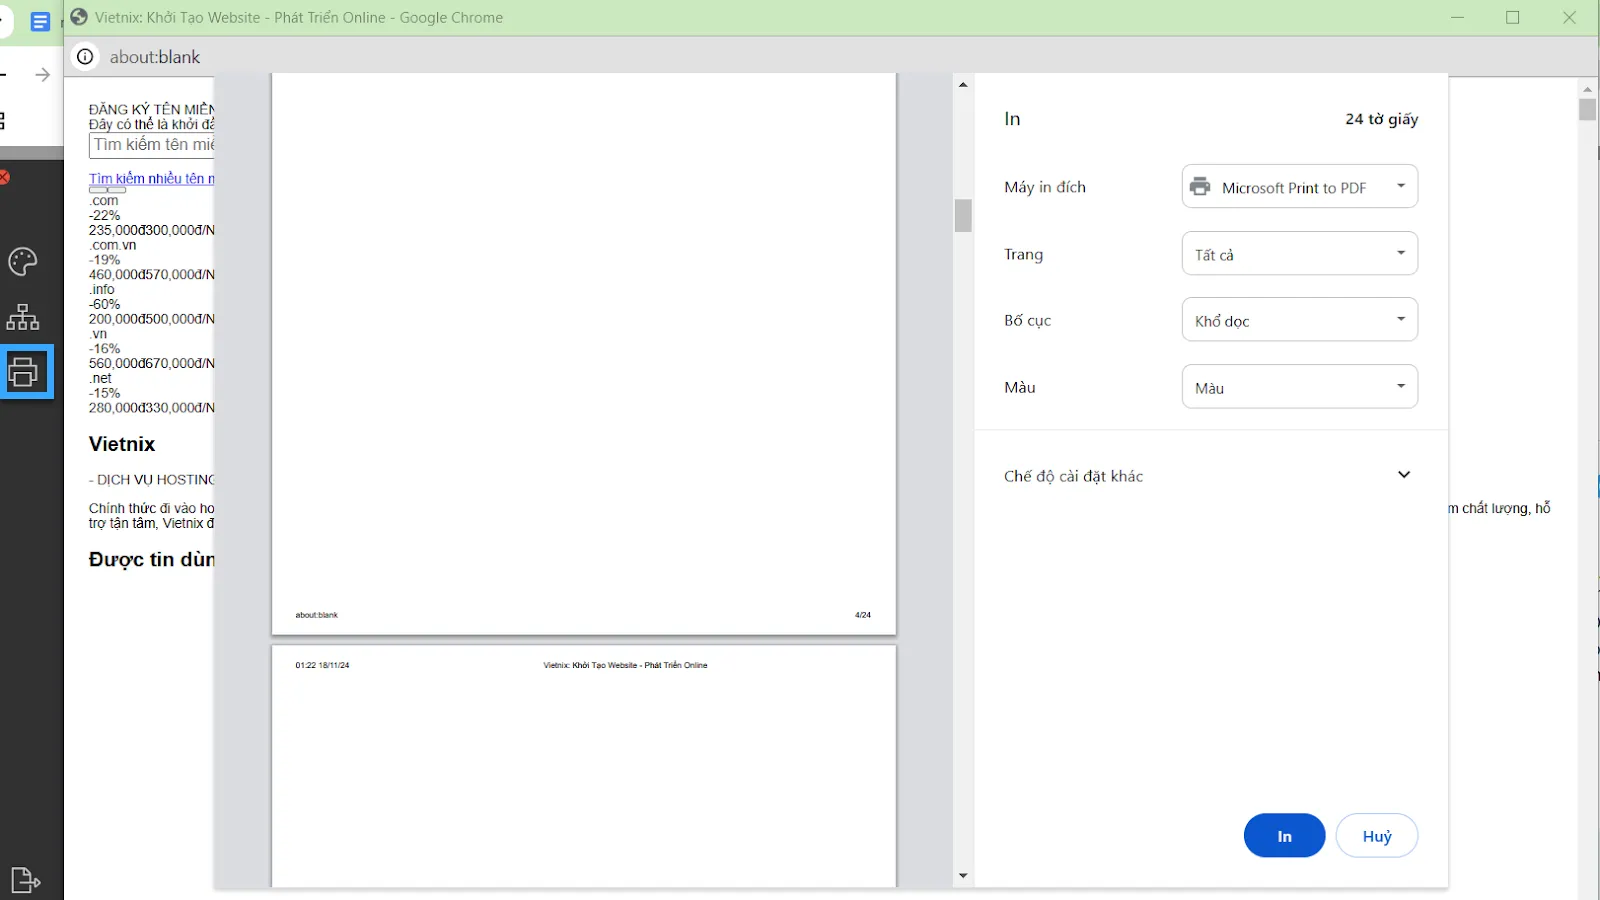The image size is (1600, 900).
Task: Click the about:blank address bar text
Action: tap(155, 57)
